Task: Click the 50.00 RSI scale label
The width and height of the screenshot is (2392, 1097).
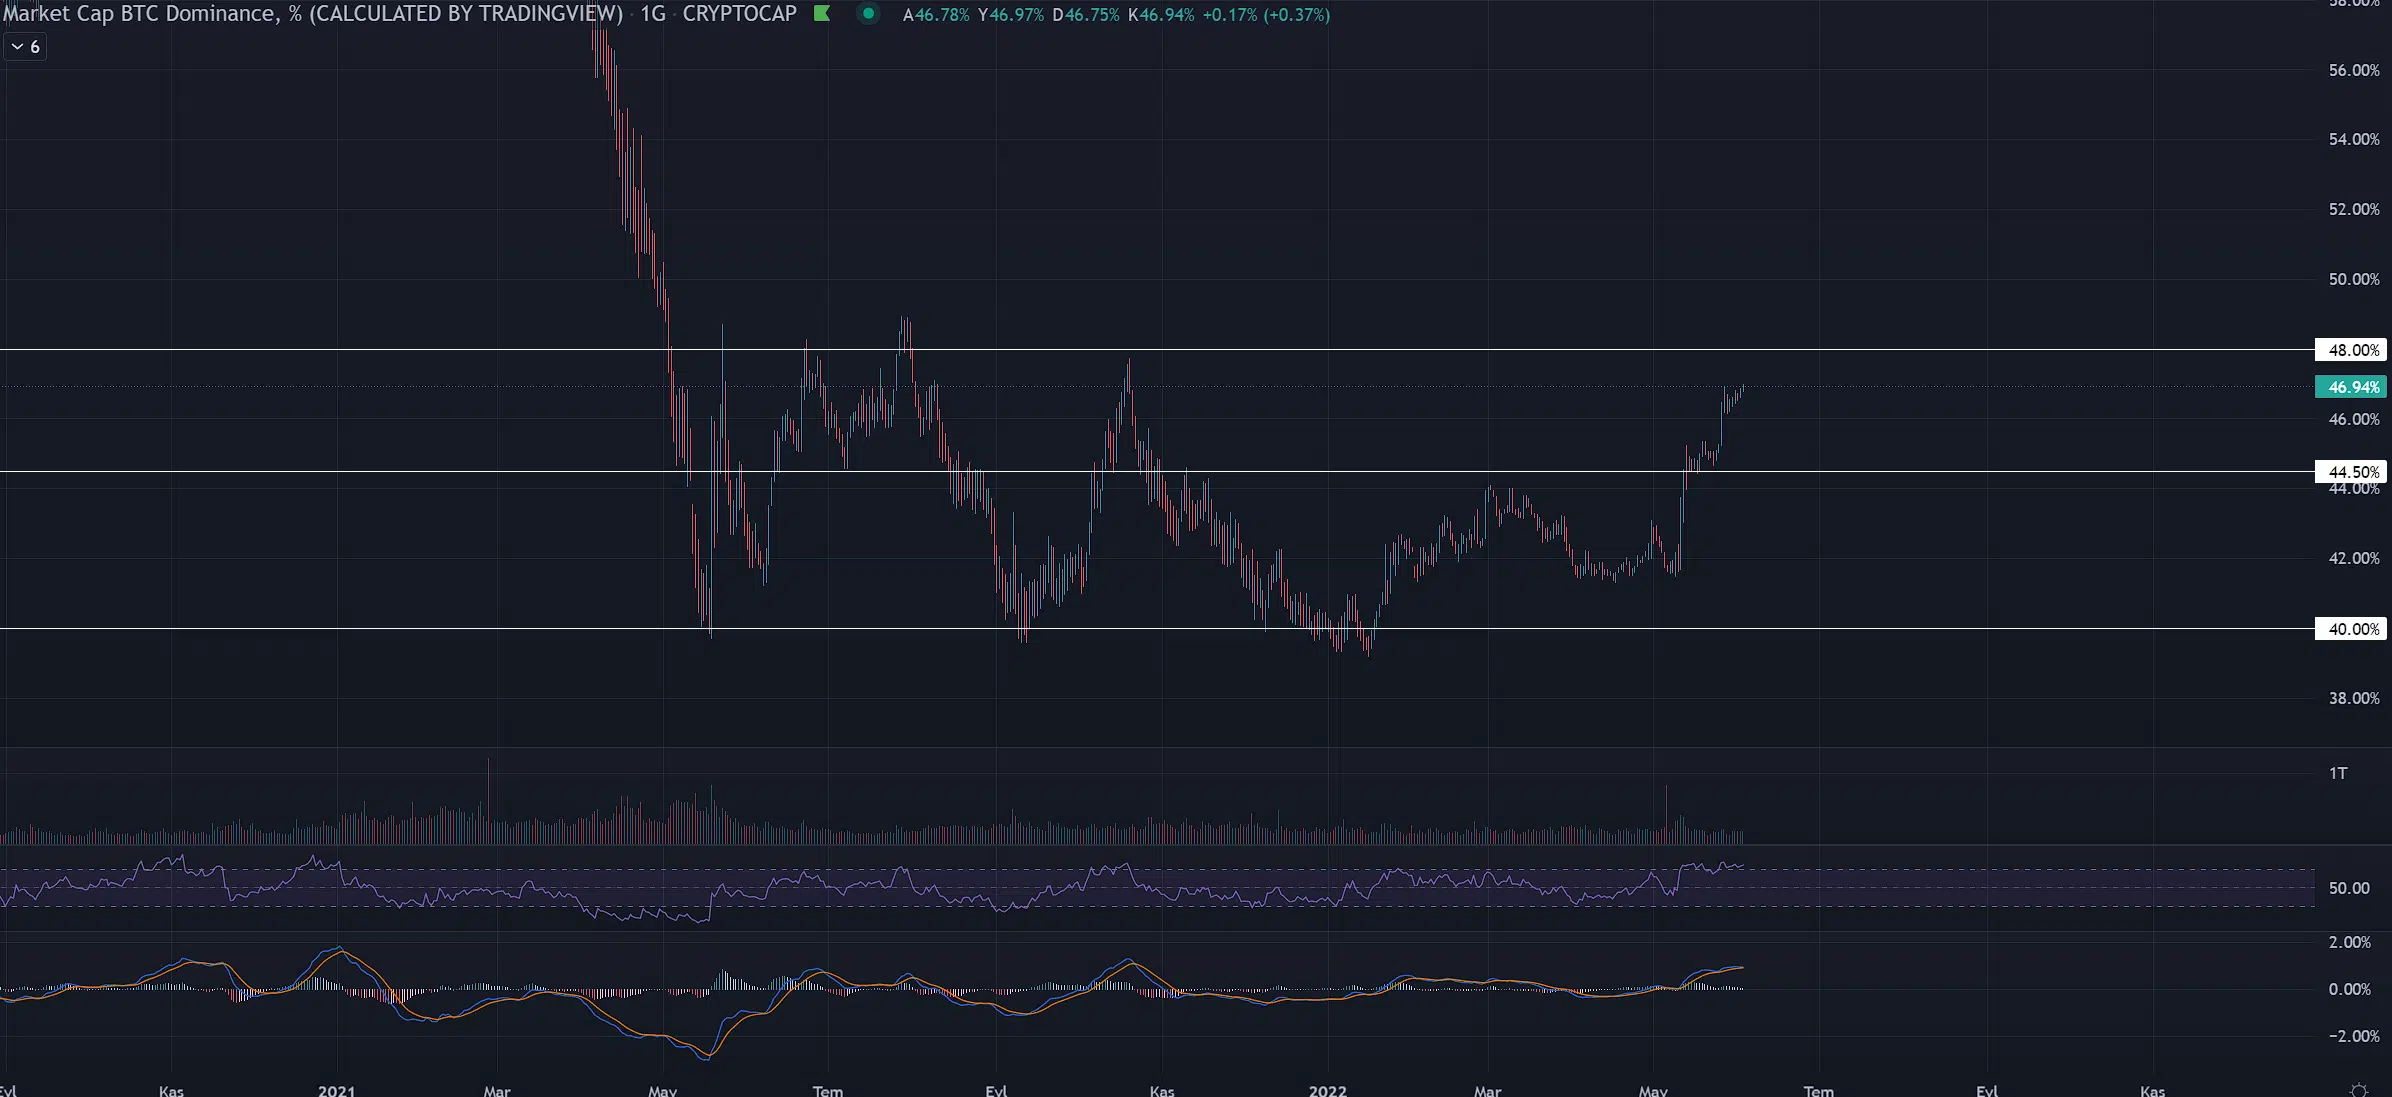Action: pyautogui.click(x=2348, y=888)
